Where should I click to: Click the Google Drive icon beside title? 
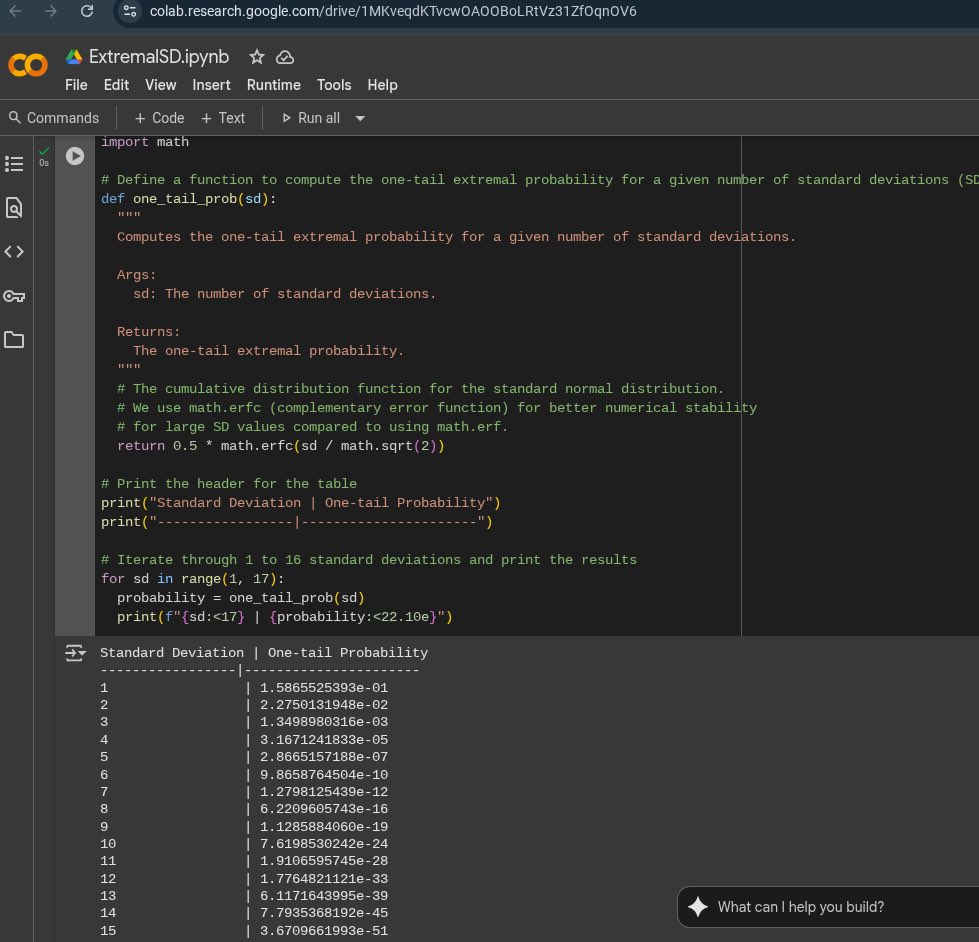(74, 57)
